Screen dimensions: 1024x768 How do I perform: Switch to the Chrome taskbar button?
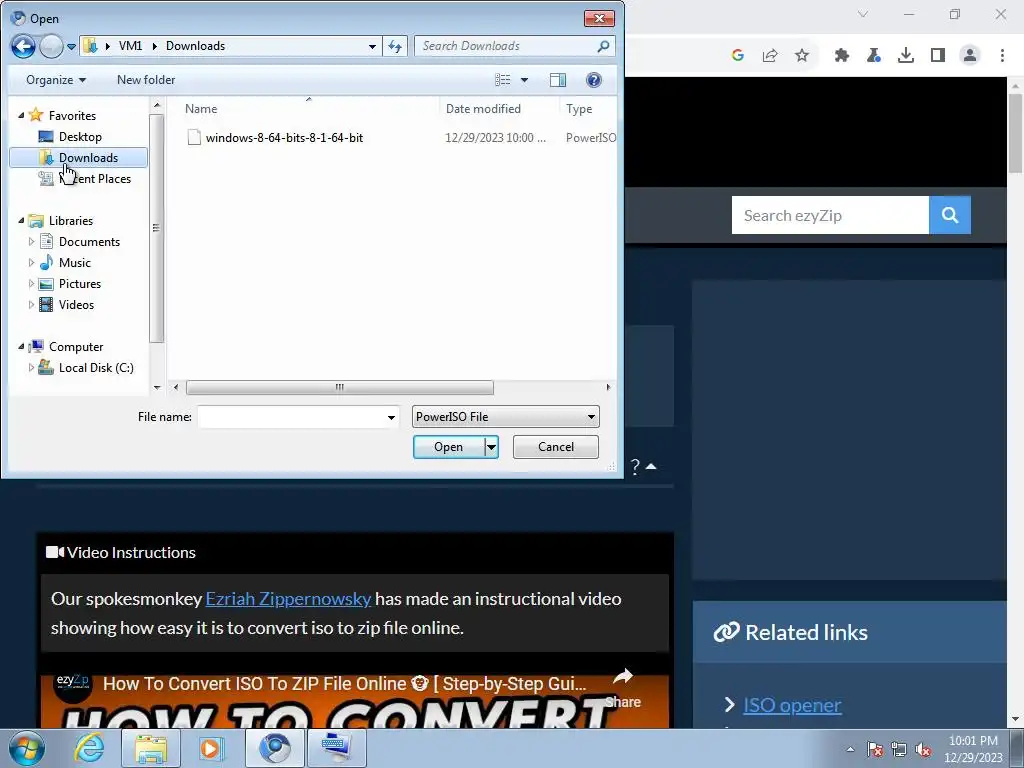tap(274, 748)
